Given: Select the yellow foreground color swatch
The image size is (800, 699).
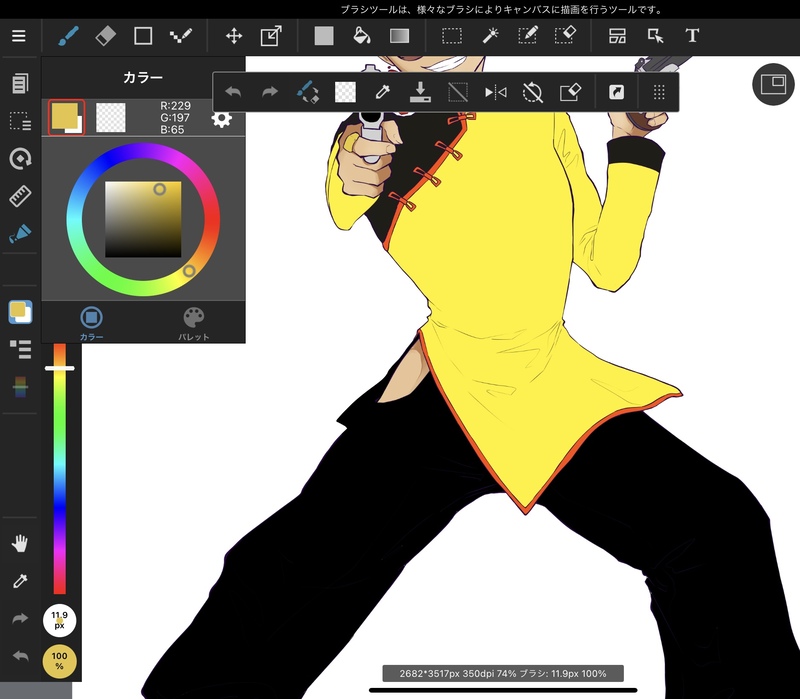Looking at the screenshot, I should [x=65, y=117].
